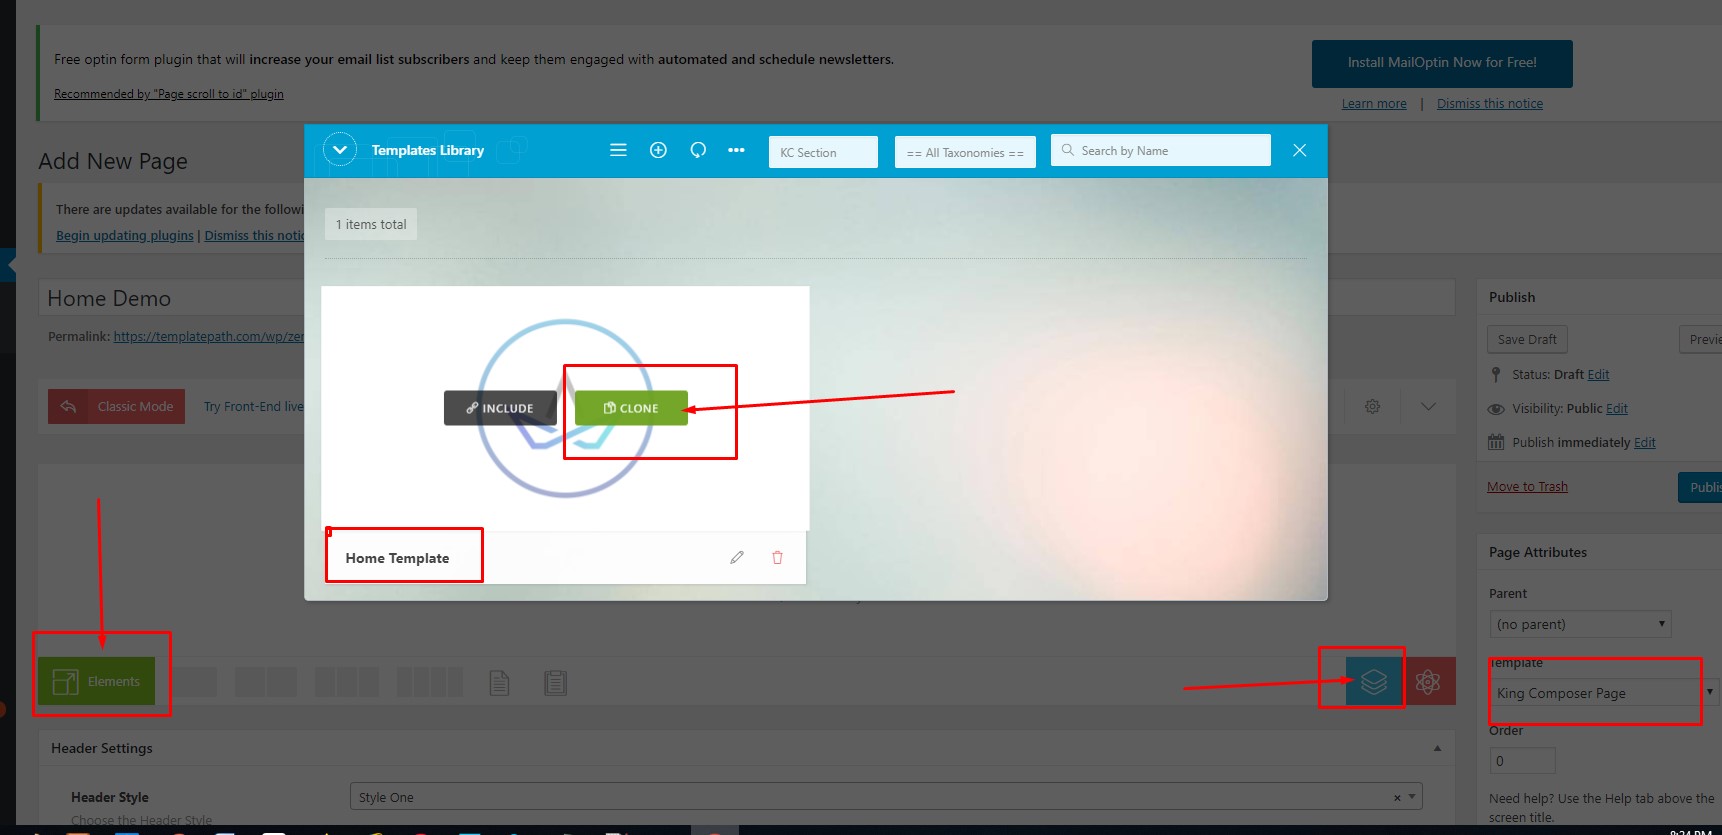1722x835 pixels.
Task: Click the INCLUDE button on the template
Action: coord(500,408)
